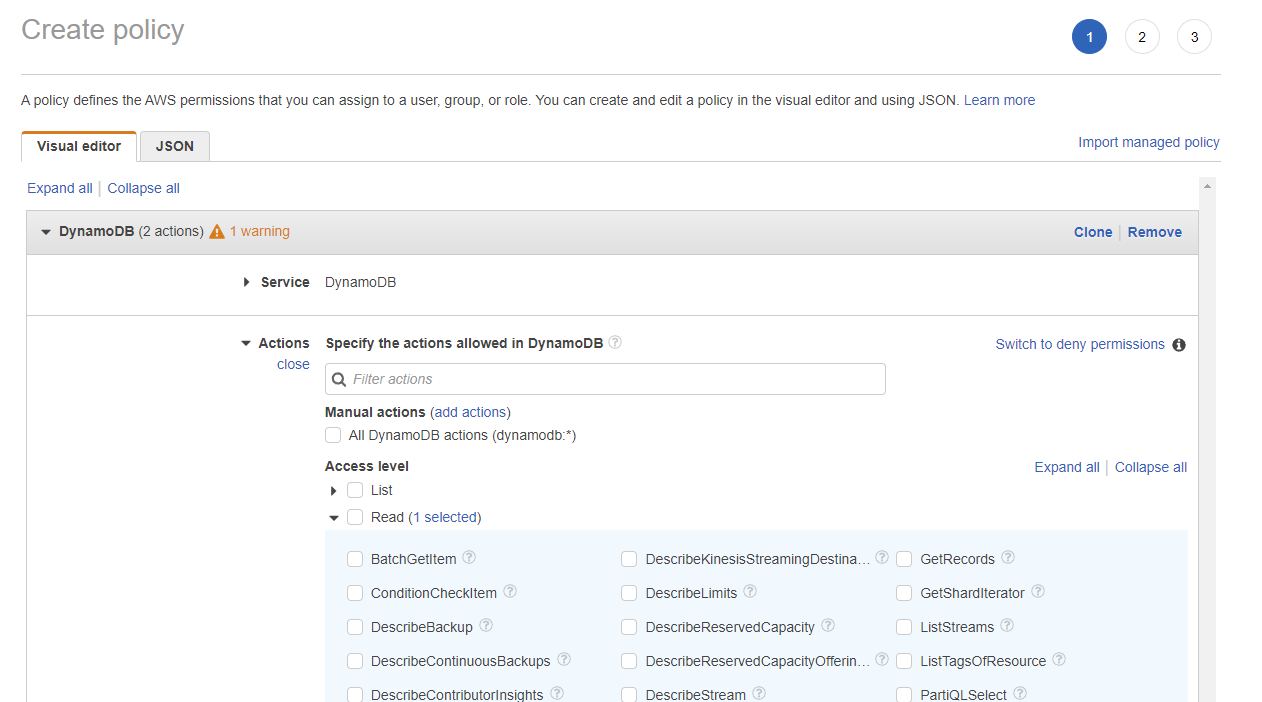Click help icon next to ListTagsOfResource
Viewport: 1262px width, 702px height.
tap(1059, 659)
